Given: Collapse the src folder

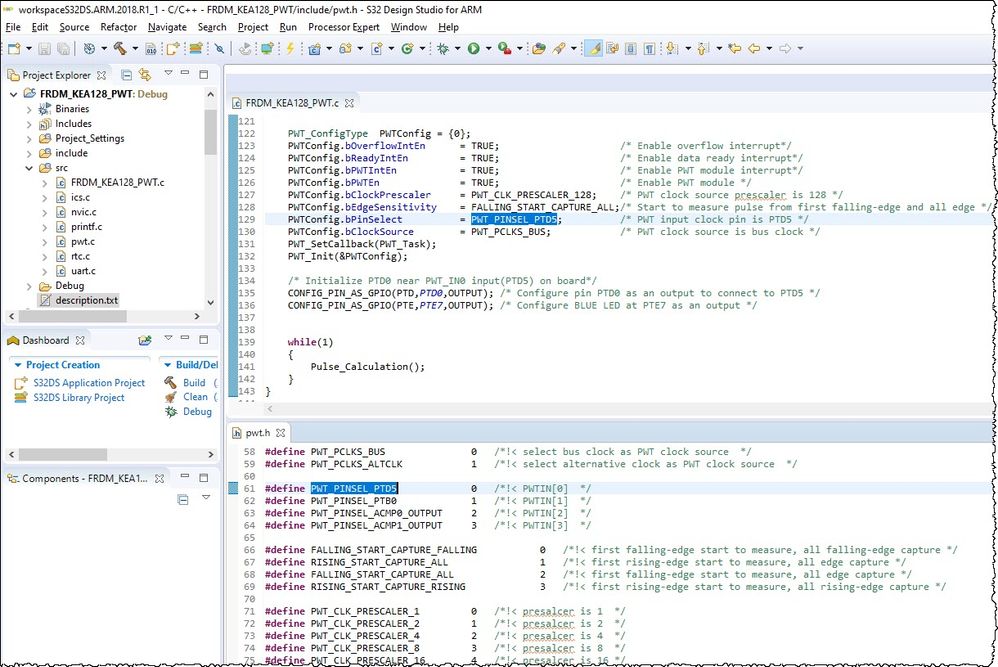Looking at the screenshot, I should (x=29, y=168).
